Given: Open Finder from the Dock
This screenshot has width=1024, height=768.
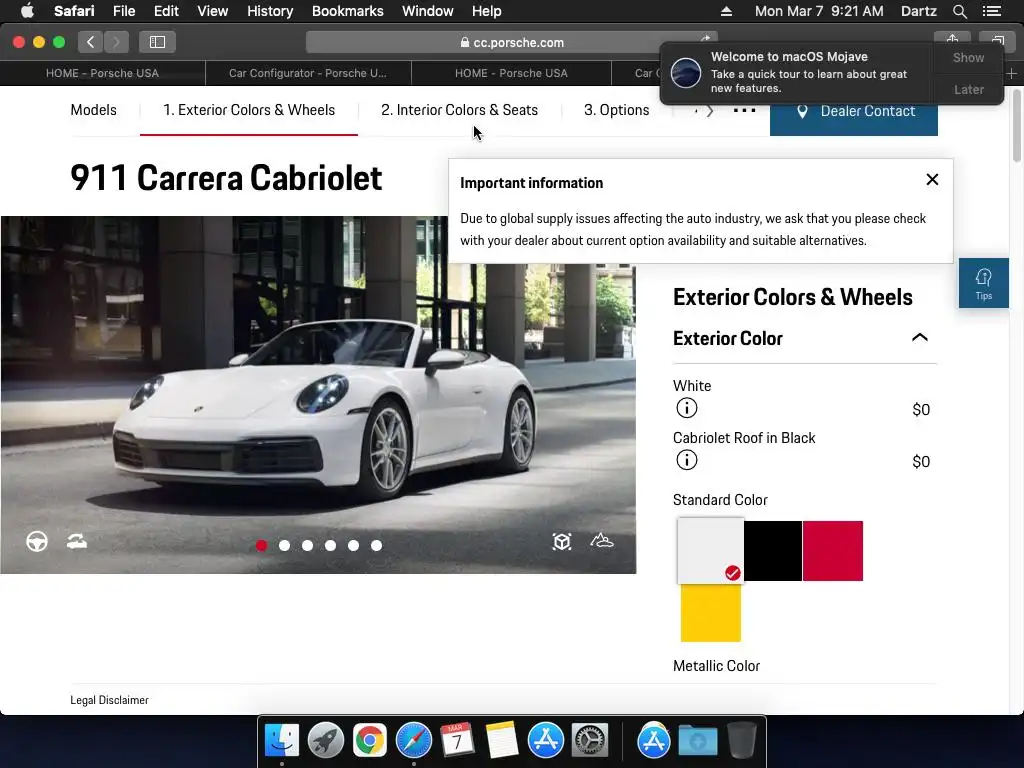Looking at the screenshot, I should [x=282, y=740].
